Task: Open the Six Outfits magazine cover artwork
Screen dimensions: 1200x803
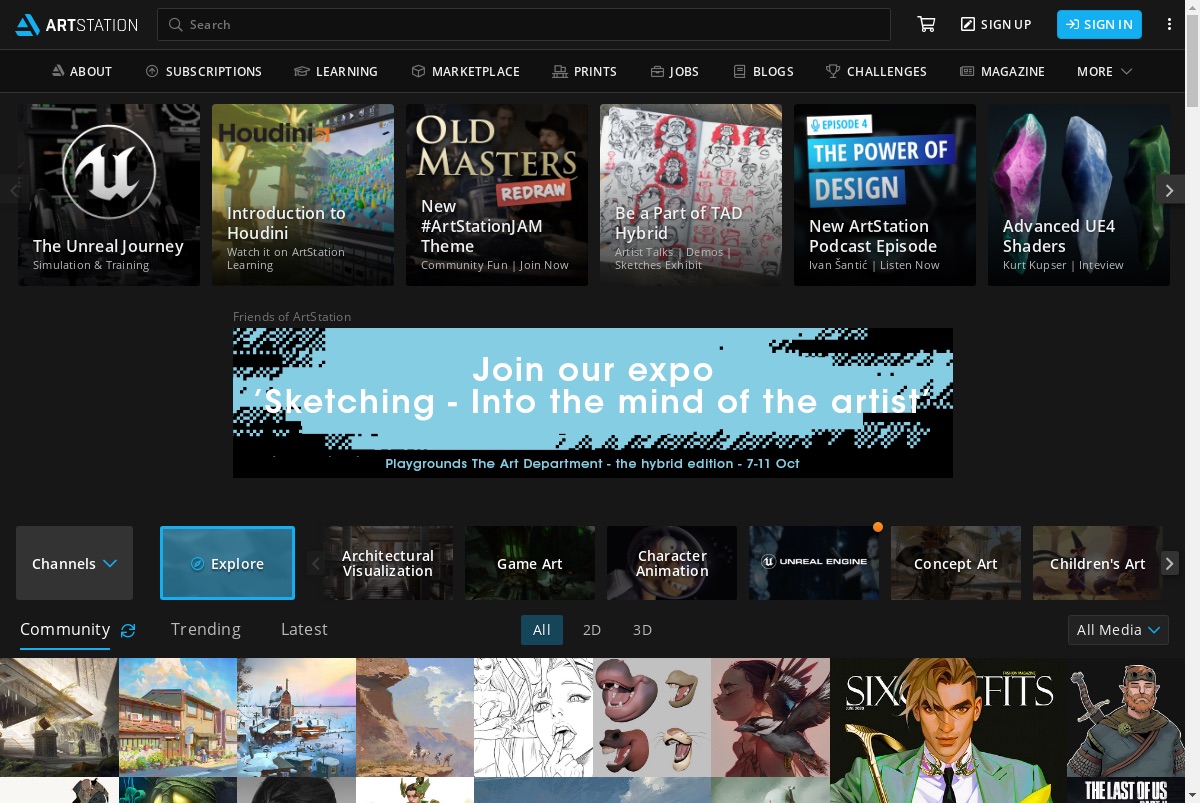Action: (948, 731)
